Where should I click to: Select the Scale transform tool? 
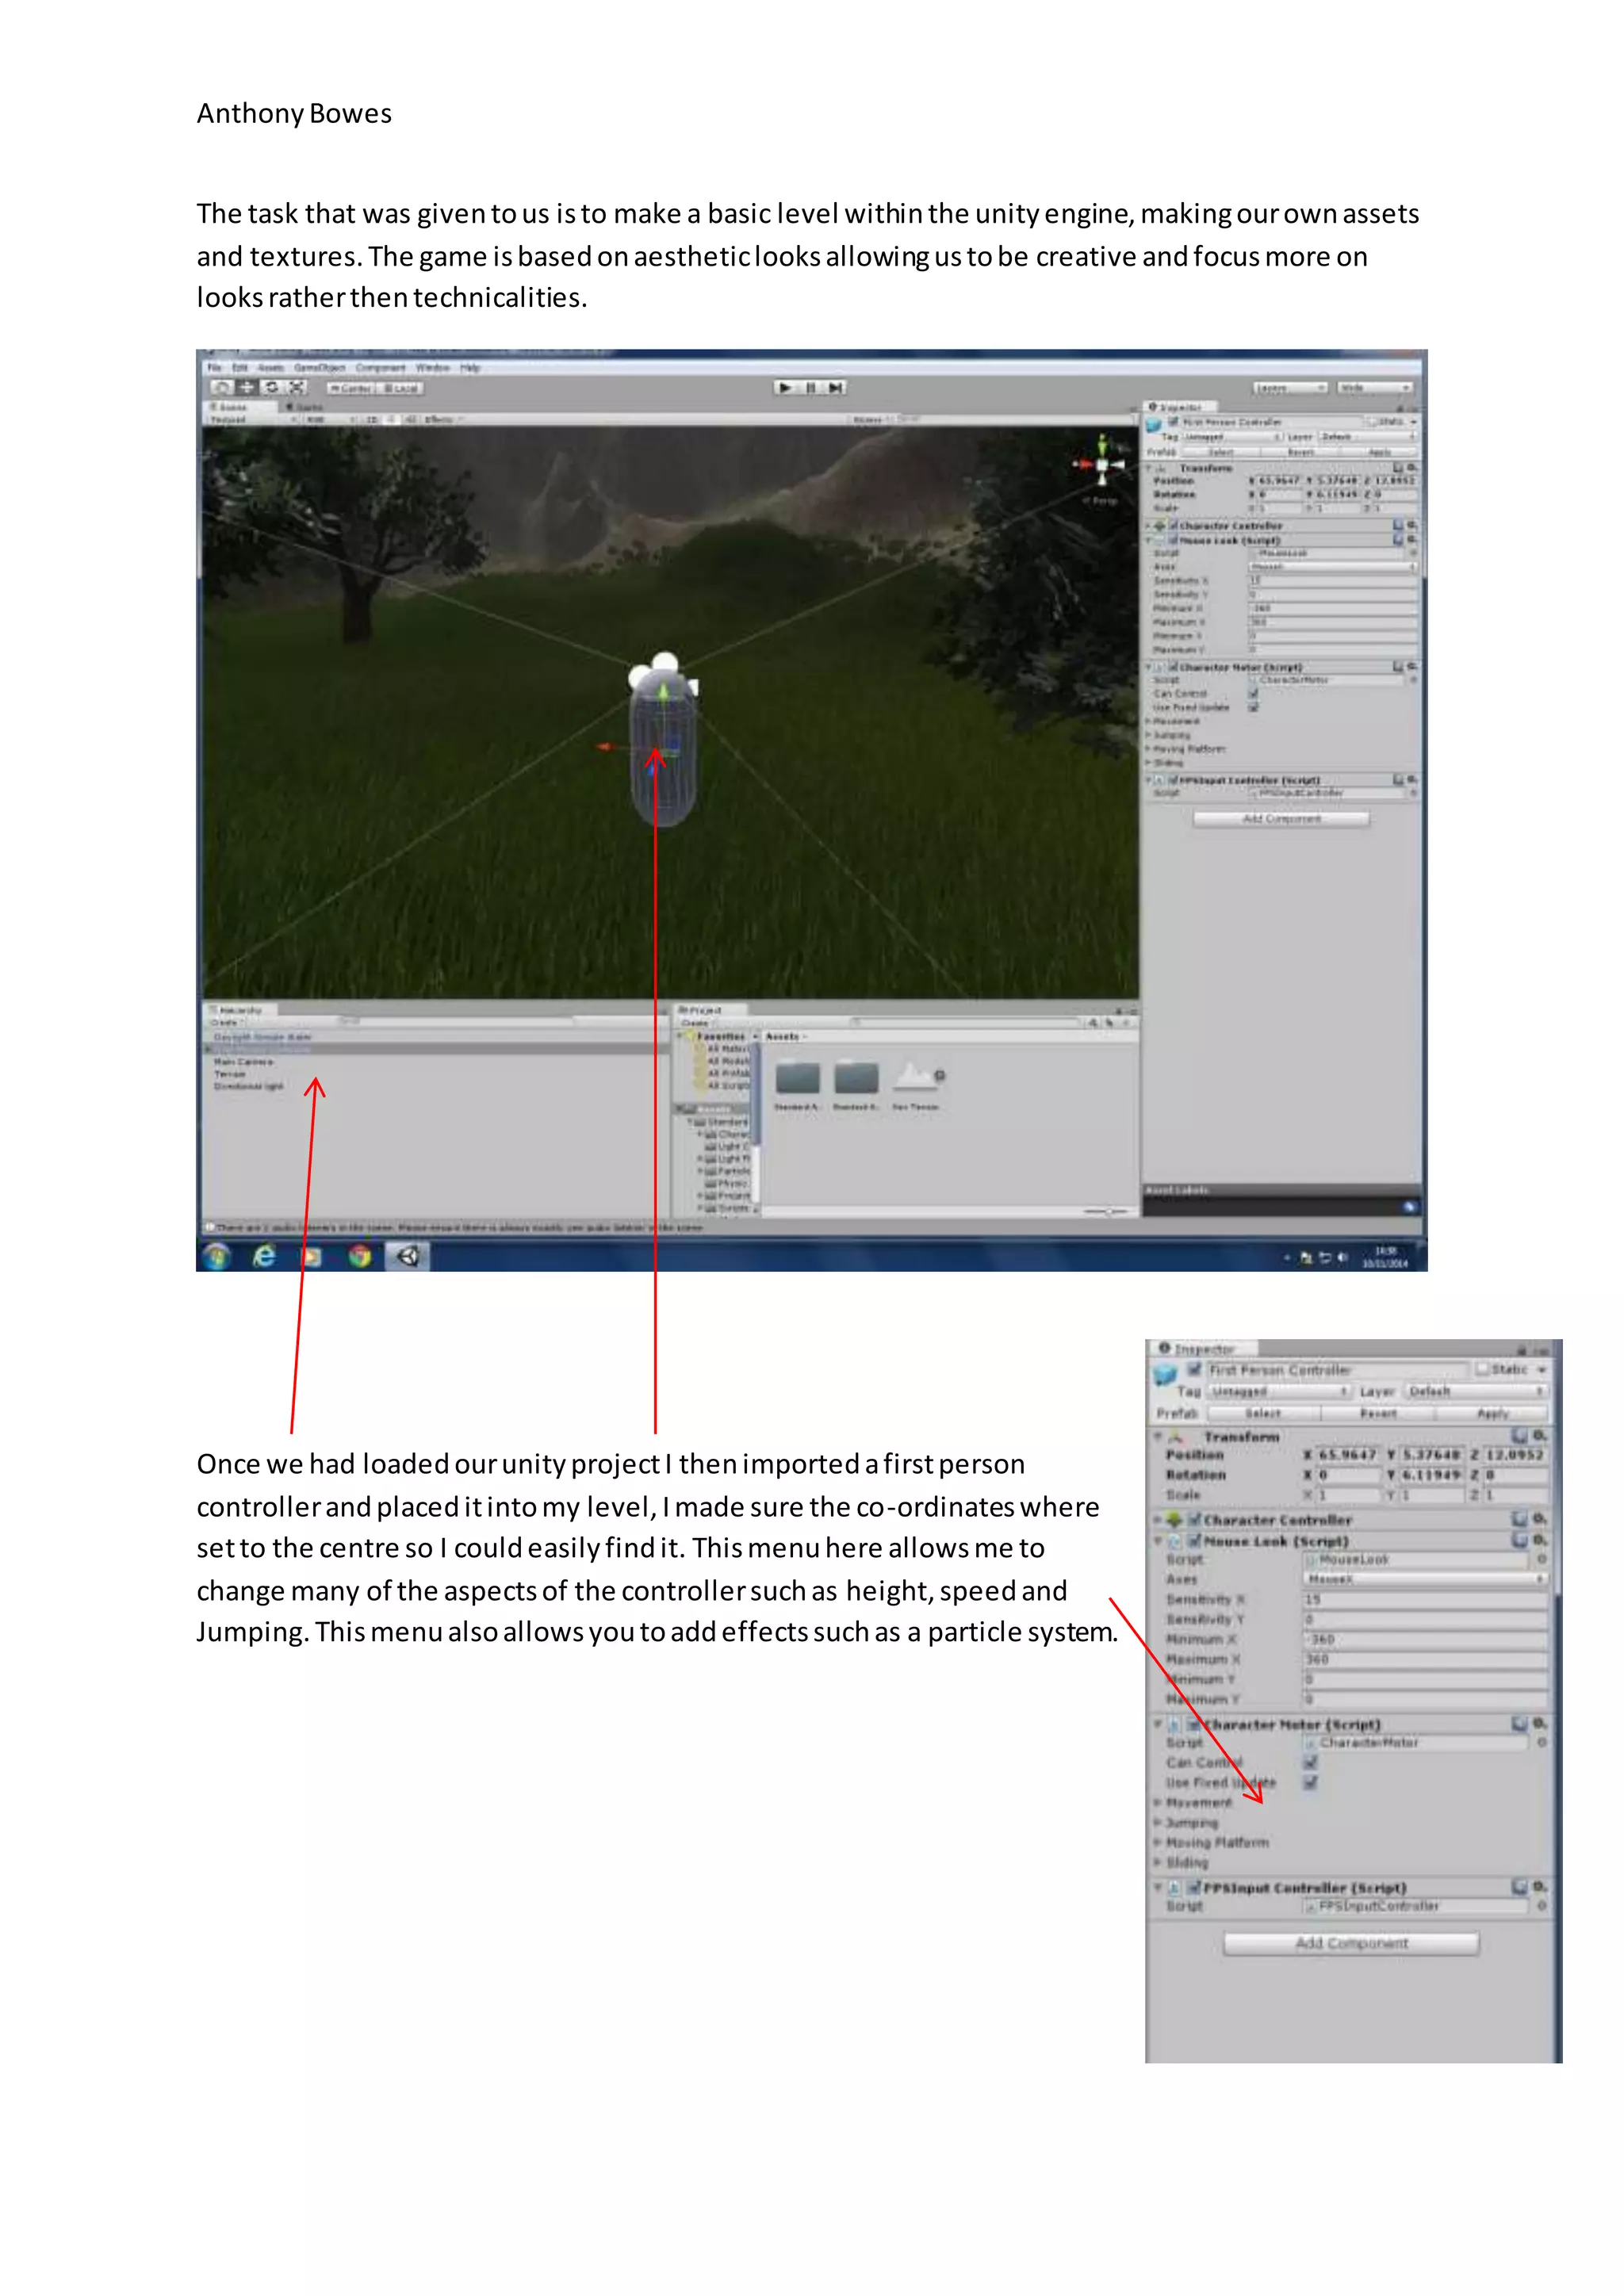(297, 387)
